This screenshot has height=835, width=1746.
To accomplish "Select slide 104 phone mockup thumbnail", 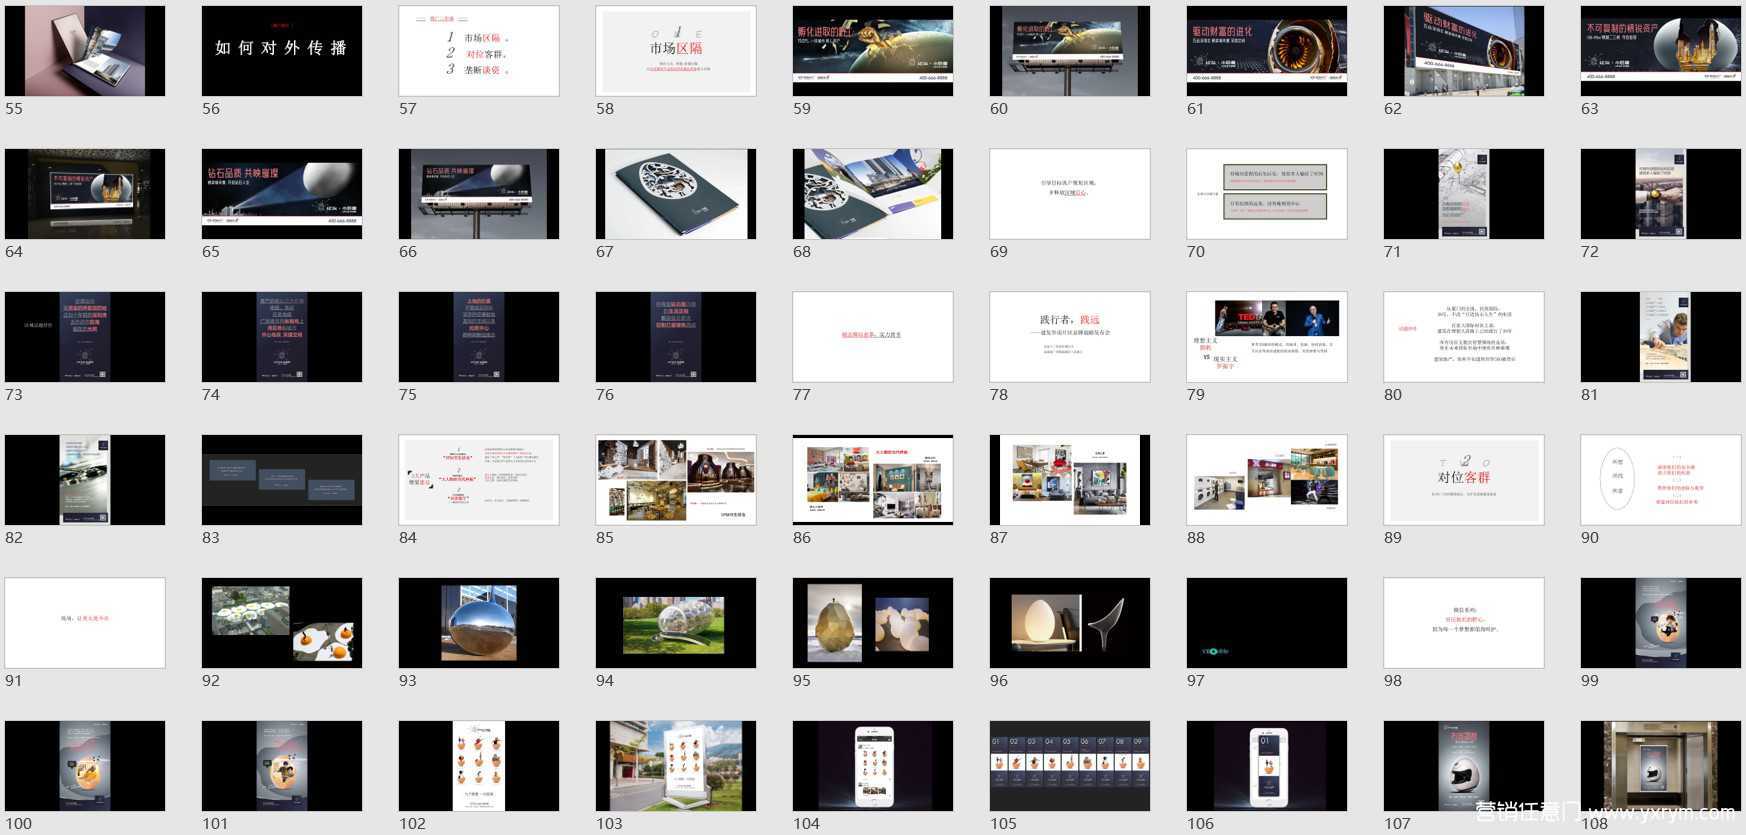I will pyautogui.click(x=873, y=766).
